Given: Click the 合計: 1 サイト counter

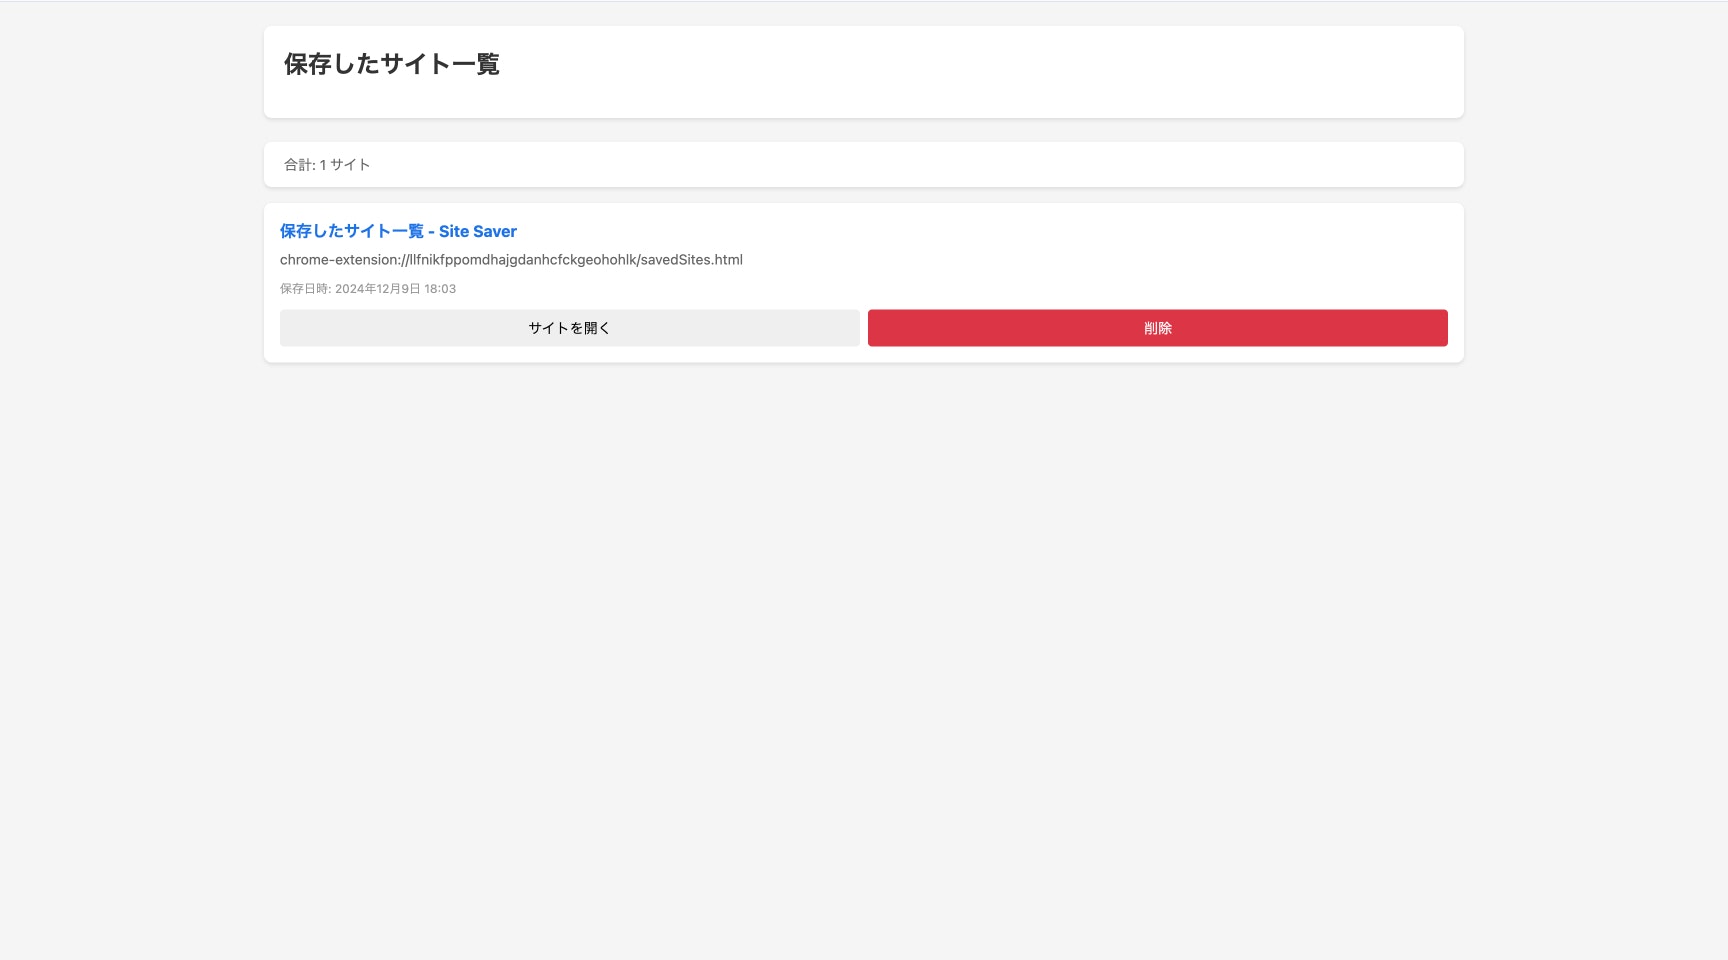Looking at the screenshot, I should point(325,164).
